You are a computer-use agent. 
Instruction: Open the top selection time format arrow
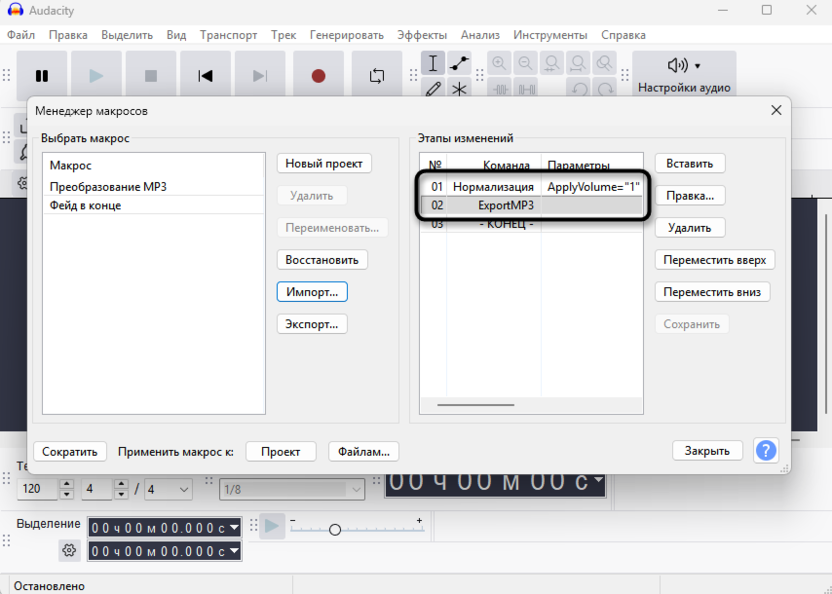tap(235, 527)
